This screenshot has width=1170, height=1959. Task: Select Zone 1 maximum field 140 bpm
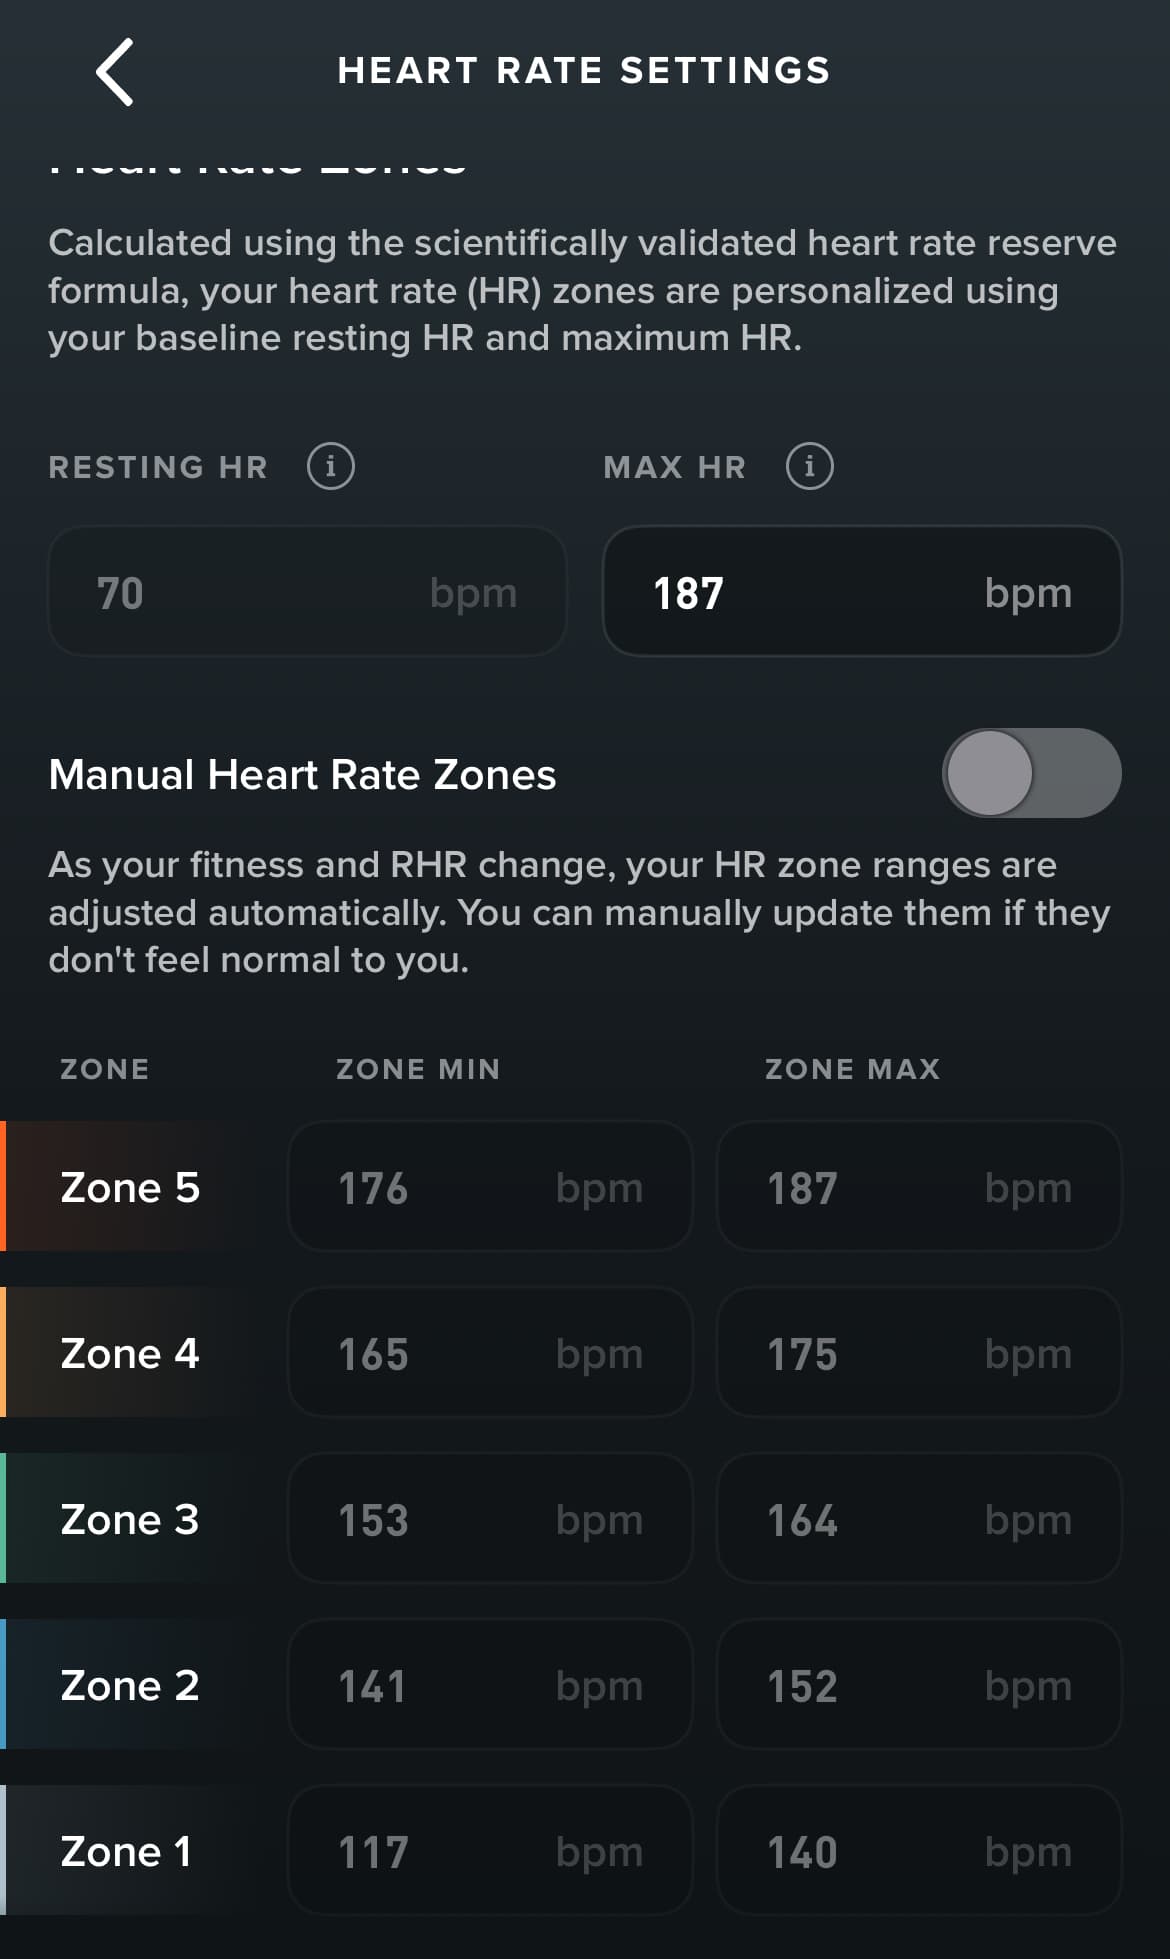coord(919,1851)
